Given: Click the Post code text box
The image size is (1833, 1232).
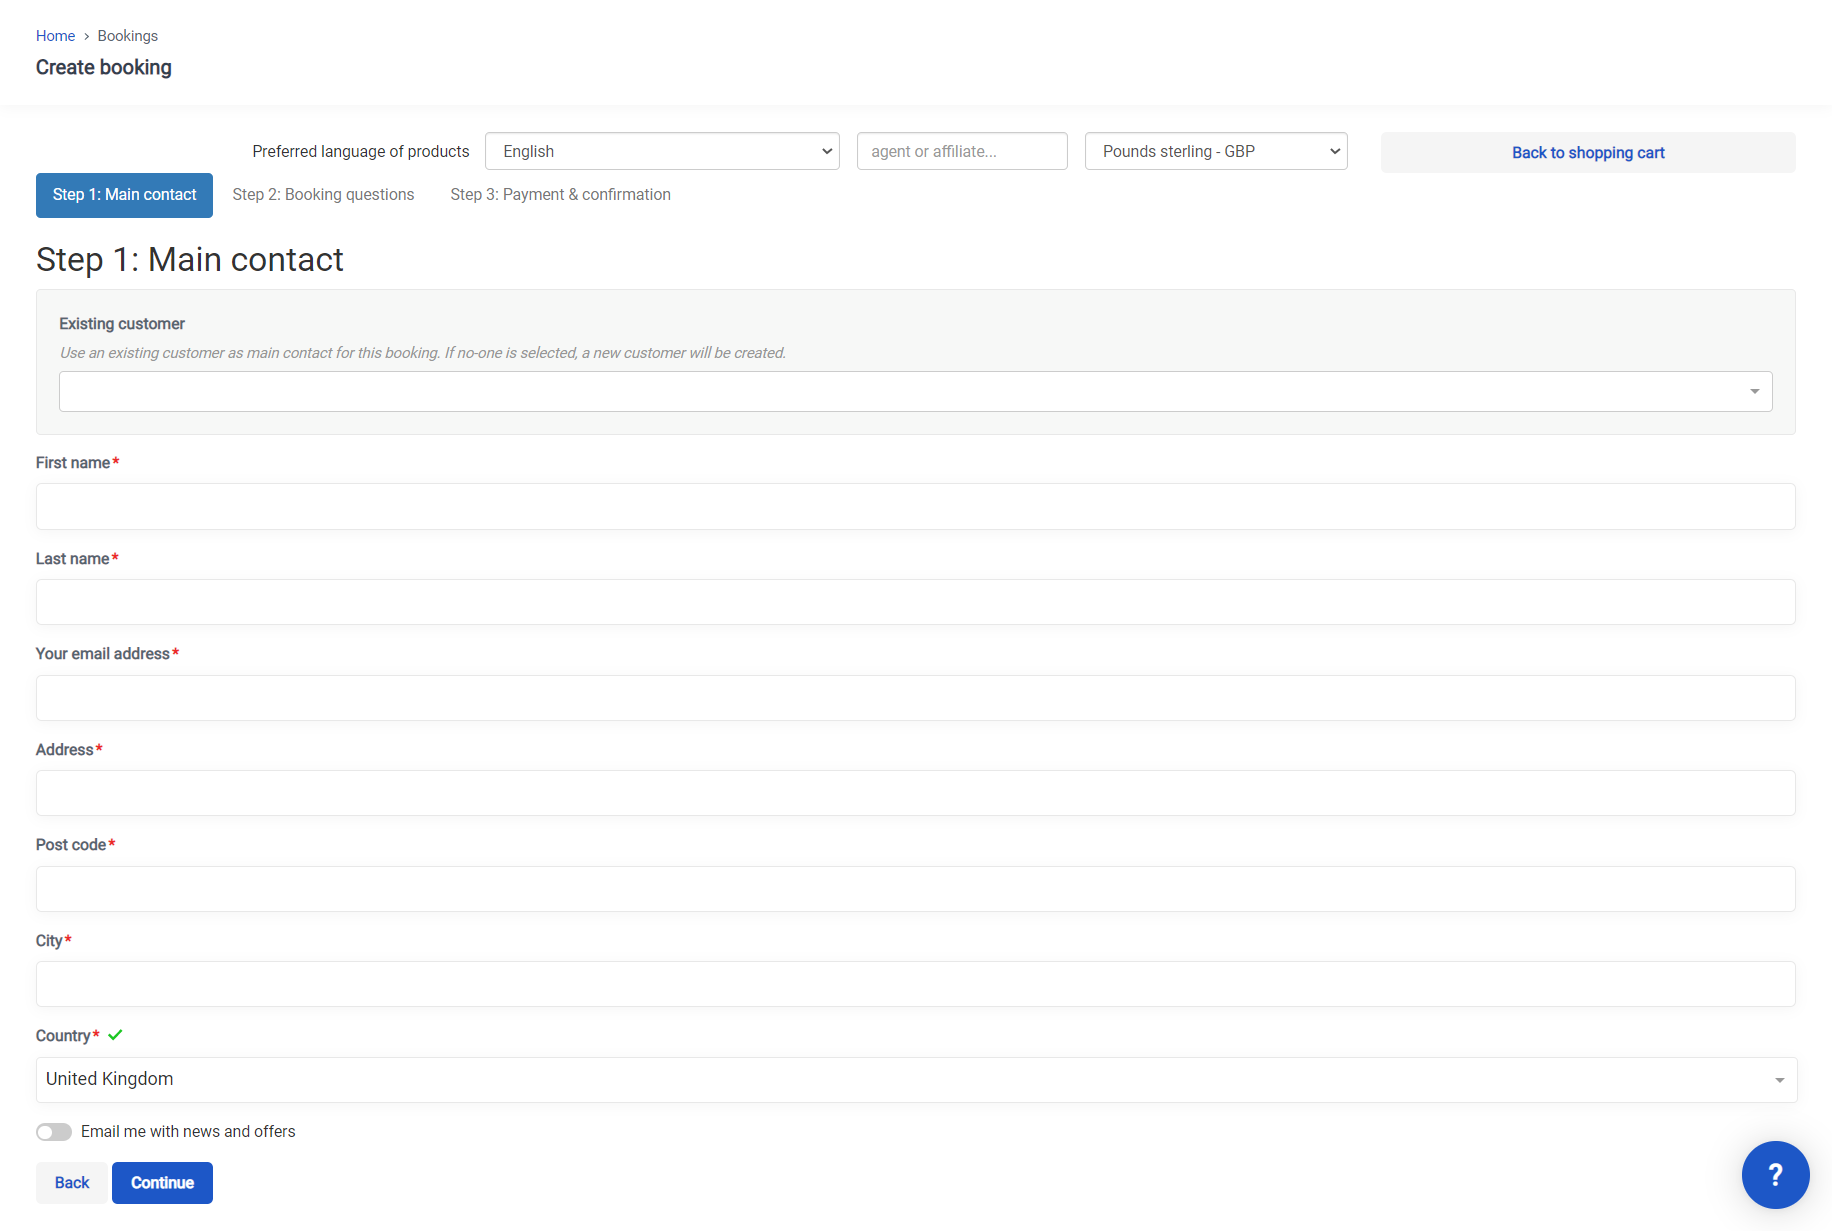Looking at the screenshot, I should [915, 889].
